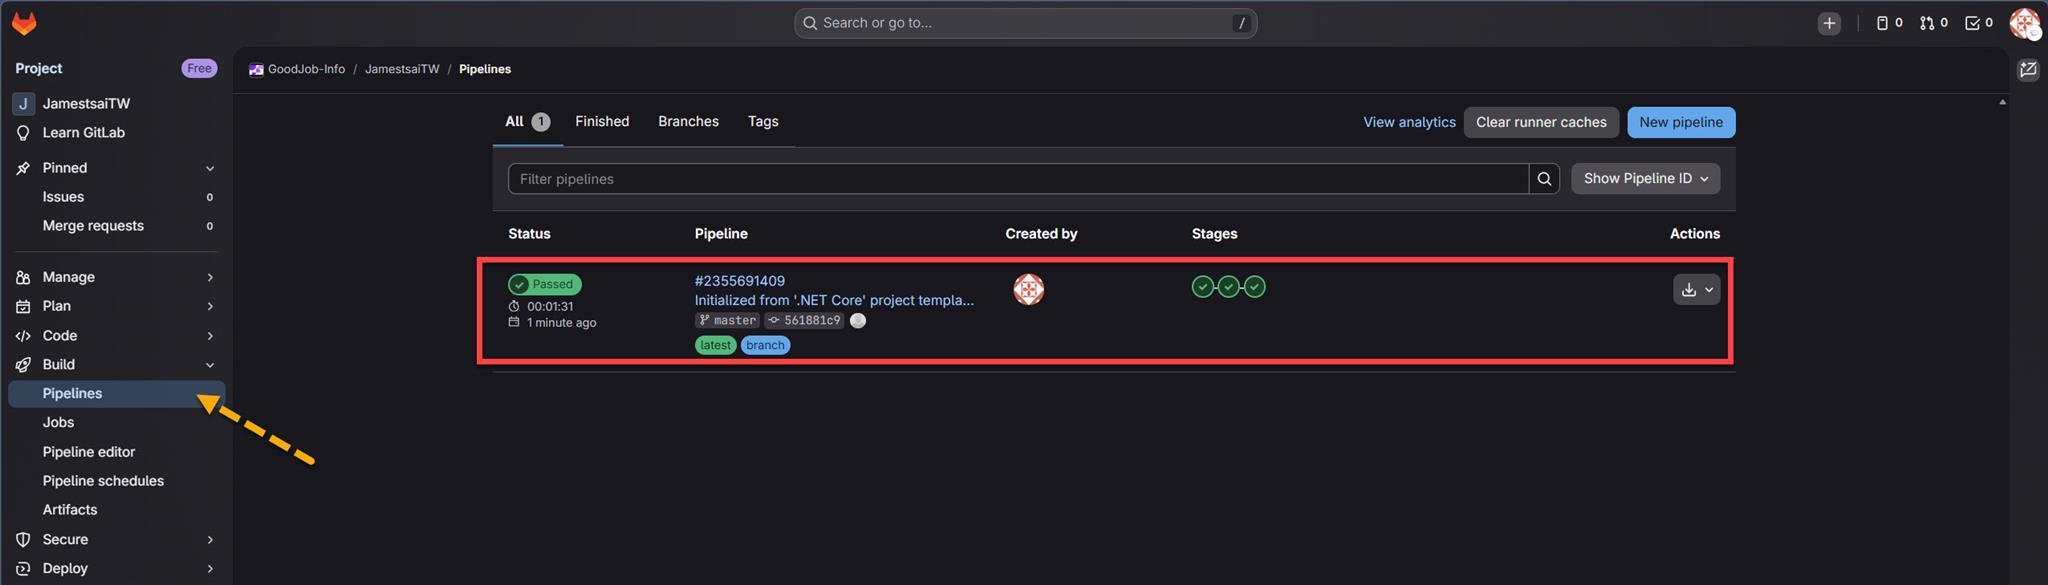Open the Show Pipeline ID dropdown
This screenshot has height=585, width=2048.
click(x=1645, y=179)
